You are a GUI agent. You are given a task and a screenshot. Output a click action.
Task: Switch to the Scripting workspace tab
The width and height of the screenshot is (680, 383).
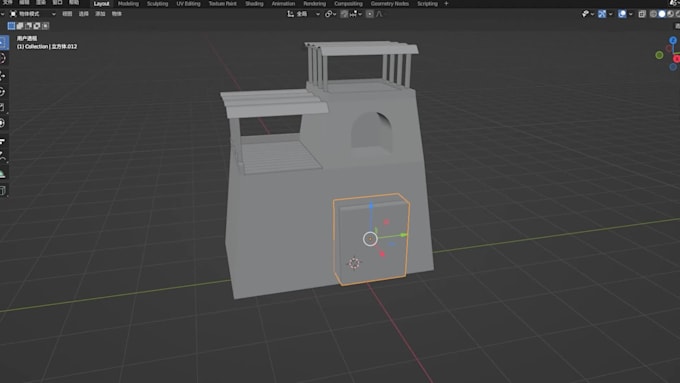point(427,3)
